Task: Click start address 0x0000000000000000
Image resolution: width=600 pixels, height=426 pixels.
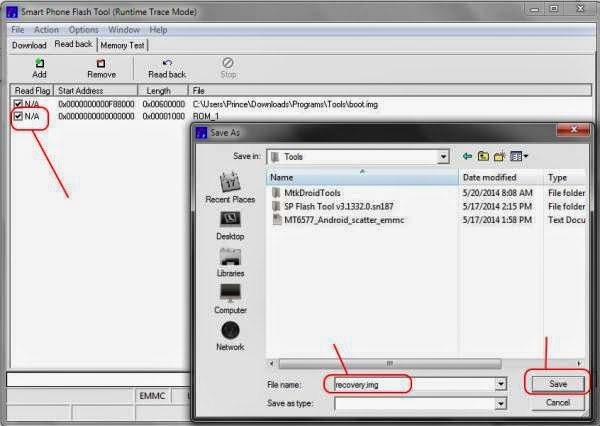Action: (96, 116)
